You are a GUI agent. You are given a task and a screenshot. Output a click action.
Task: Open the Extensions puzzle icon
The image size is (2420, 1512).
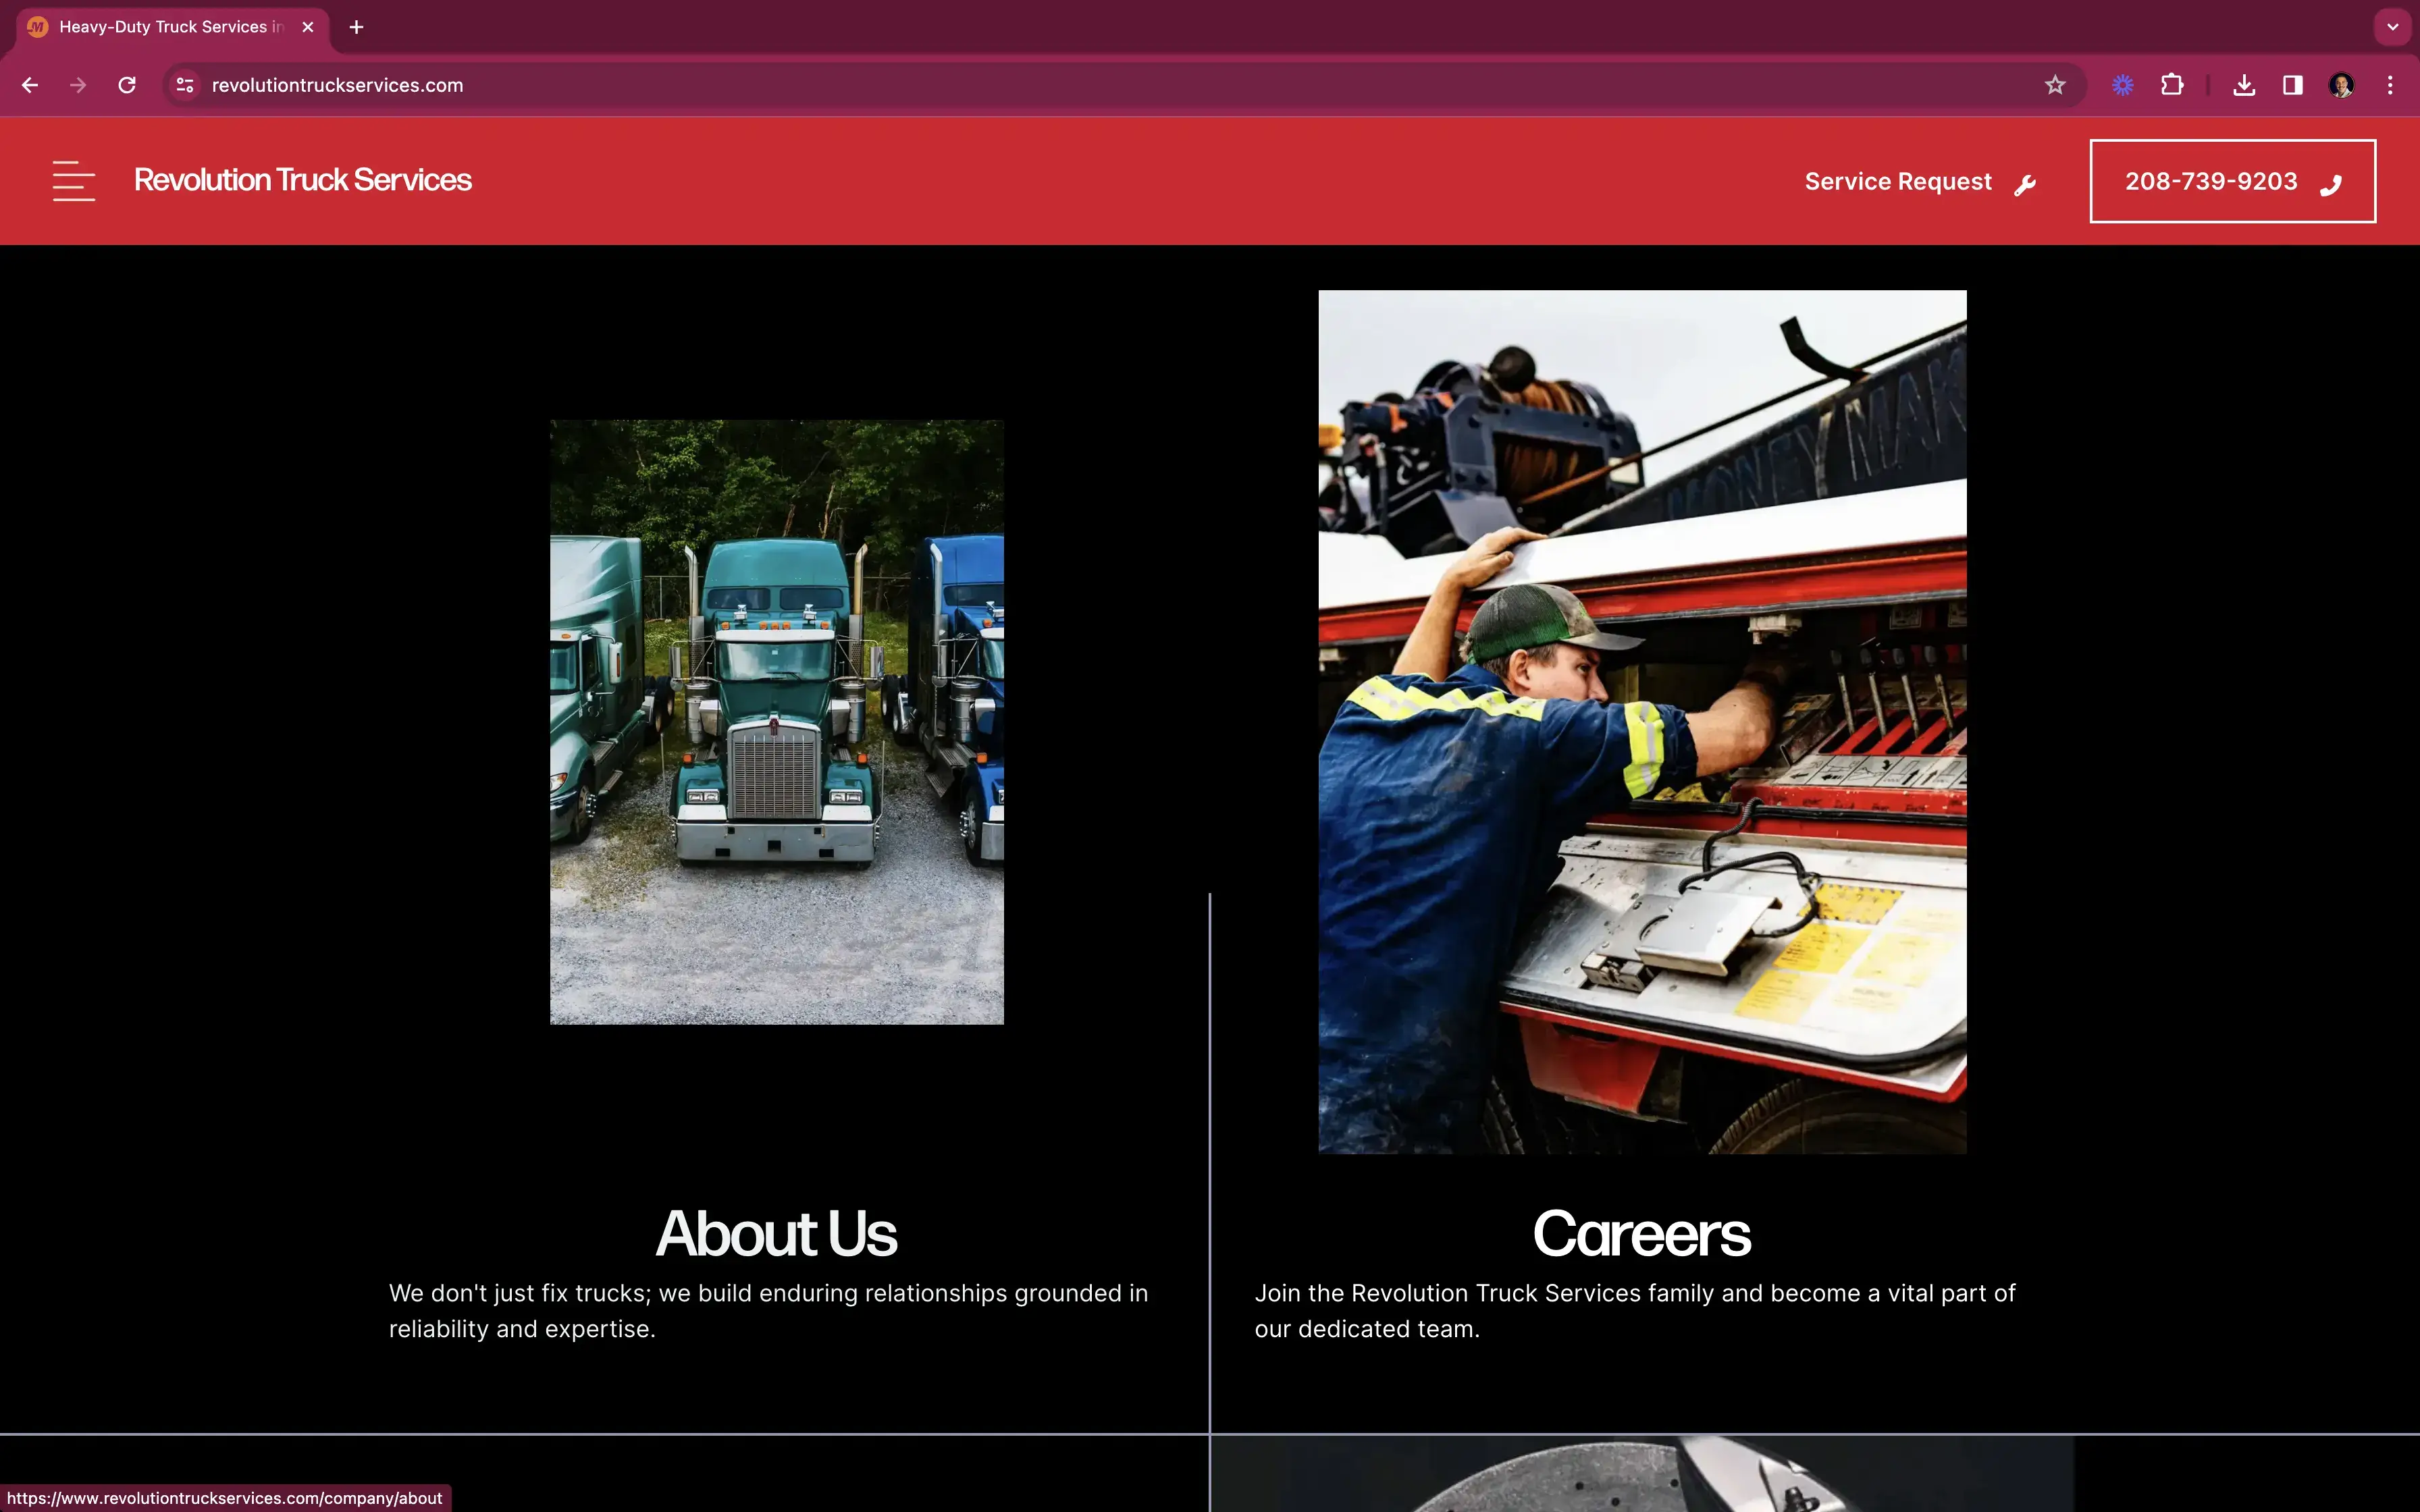coord(2172,85)
